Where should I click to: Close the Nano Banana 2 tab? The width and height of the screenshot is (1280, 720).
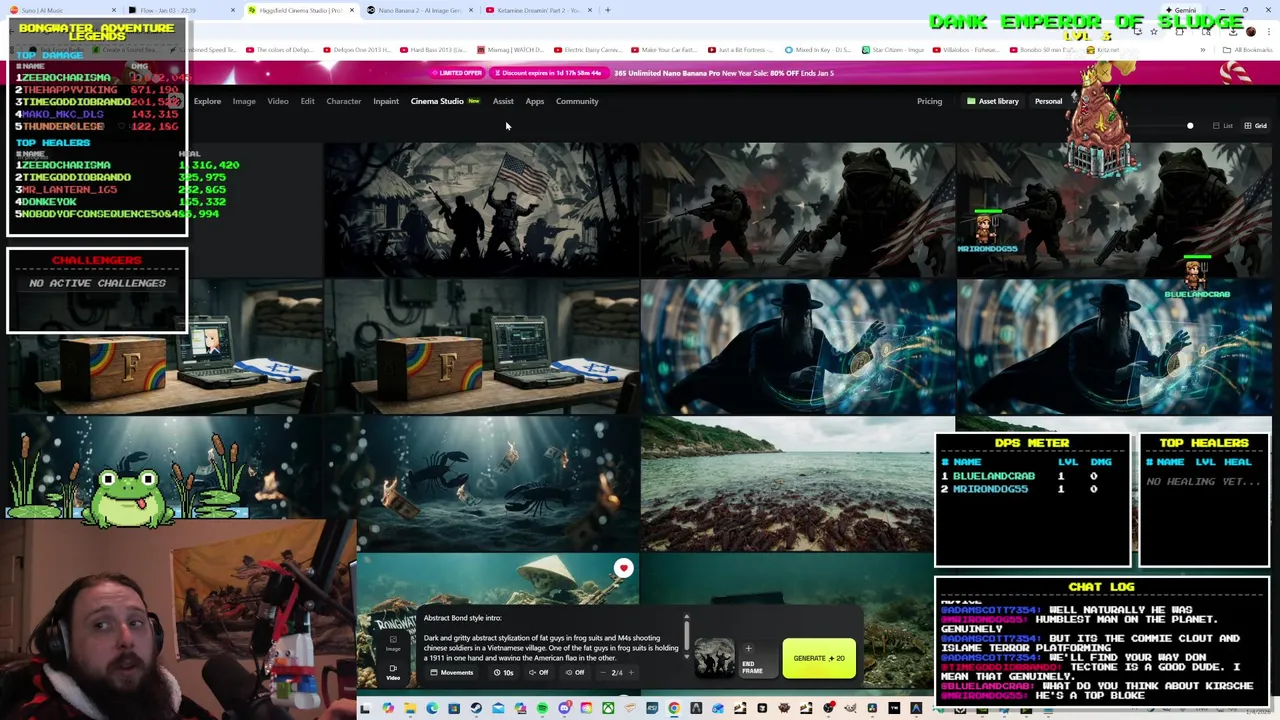471,10
